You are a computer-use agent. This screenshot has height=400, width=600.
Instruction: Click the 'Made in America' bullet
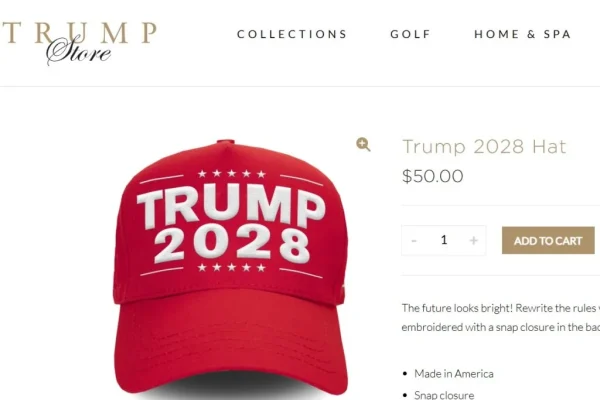pos(453,374)
